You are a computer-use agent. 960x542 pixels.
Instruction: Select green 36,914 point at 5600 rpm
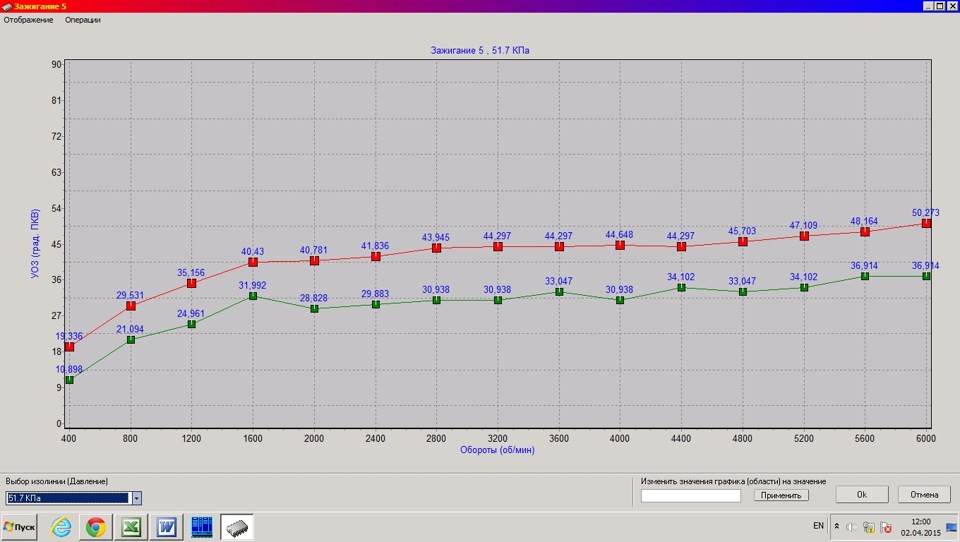(864, 276)
